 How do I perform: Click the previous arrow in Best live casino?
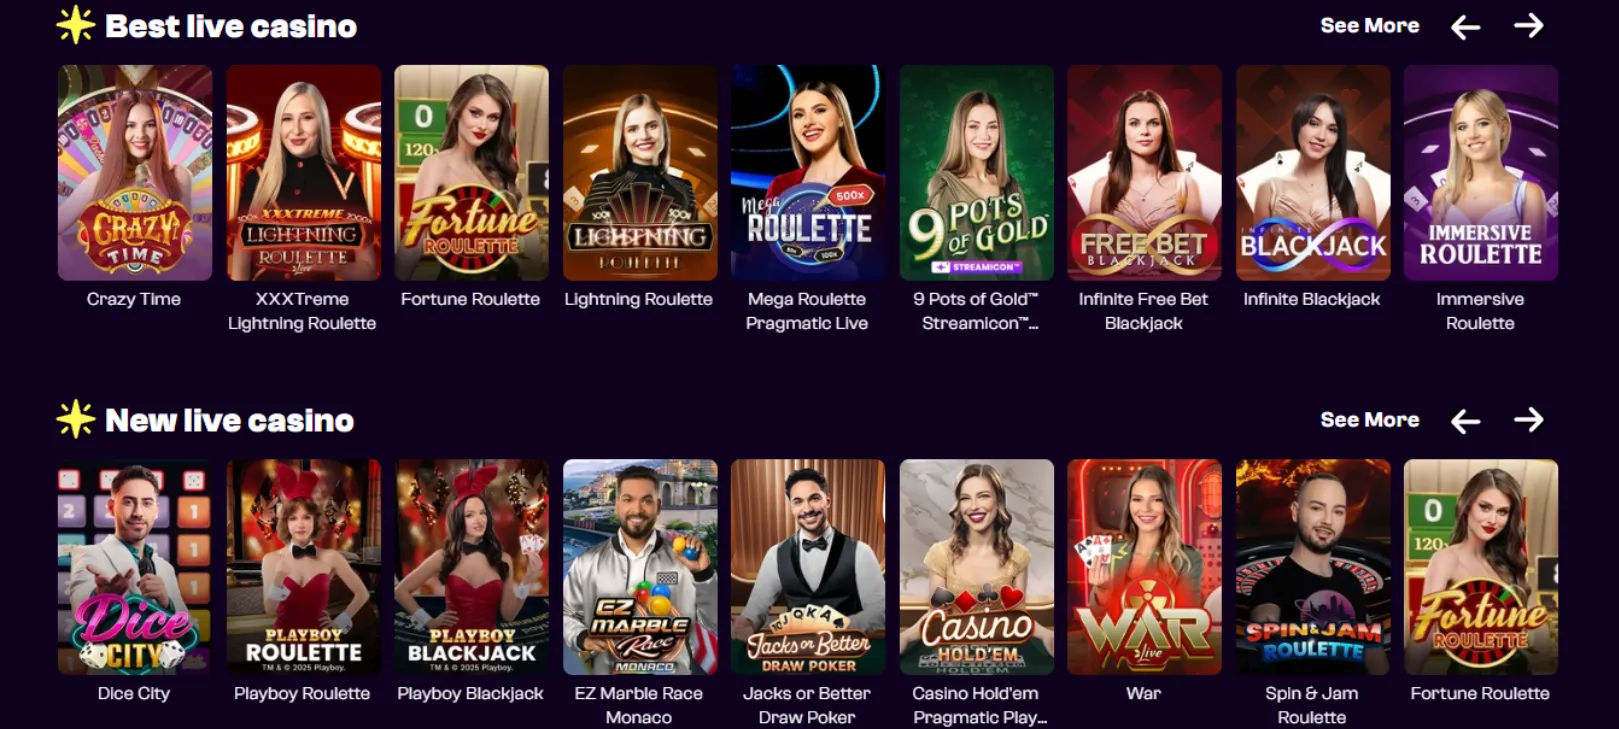(1465, 26)
